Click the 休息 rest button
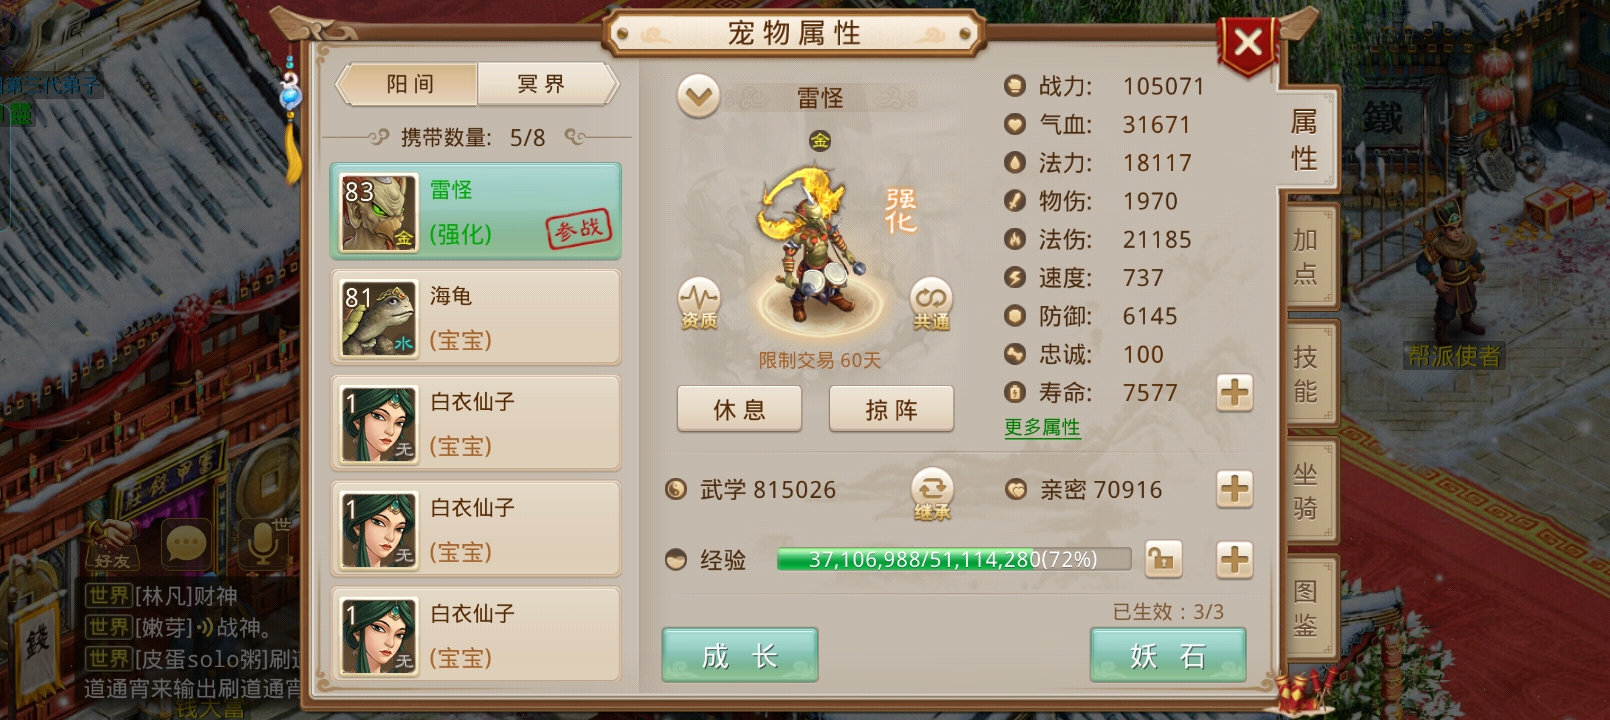The image size is (1610, 720). tap(739, 409)
